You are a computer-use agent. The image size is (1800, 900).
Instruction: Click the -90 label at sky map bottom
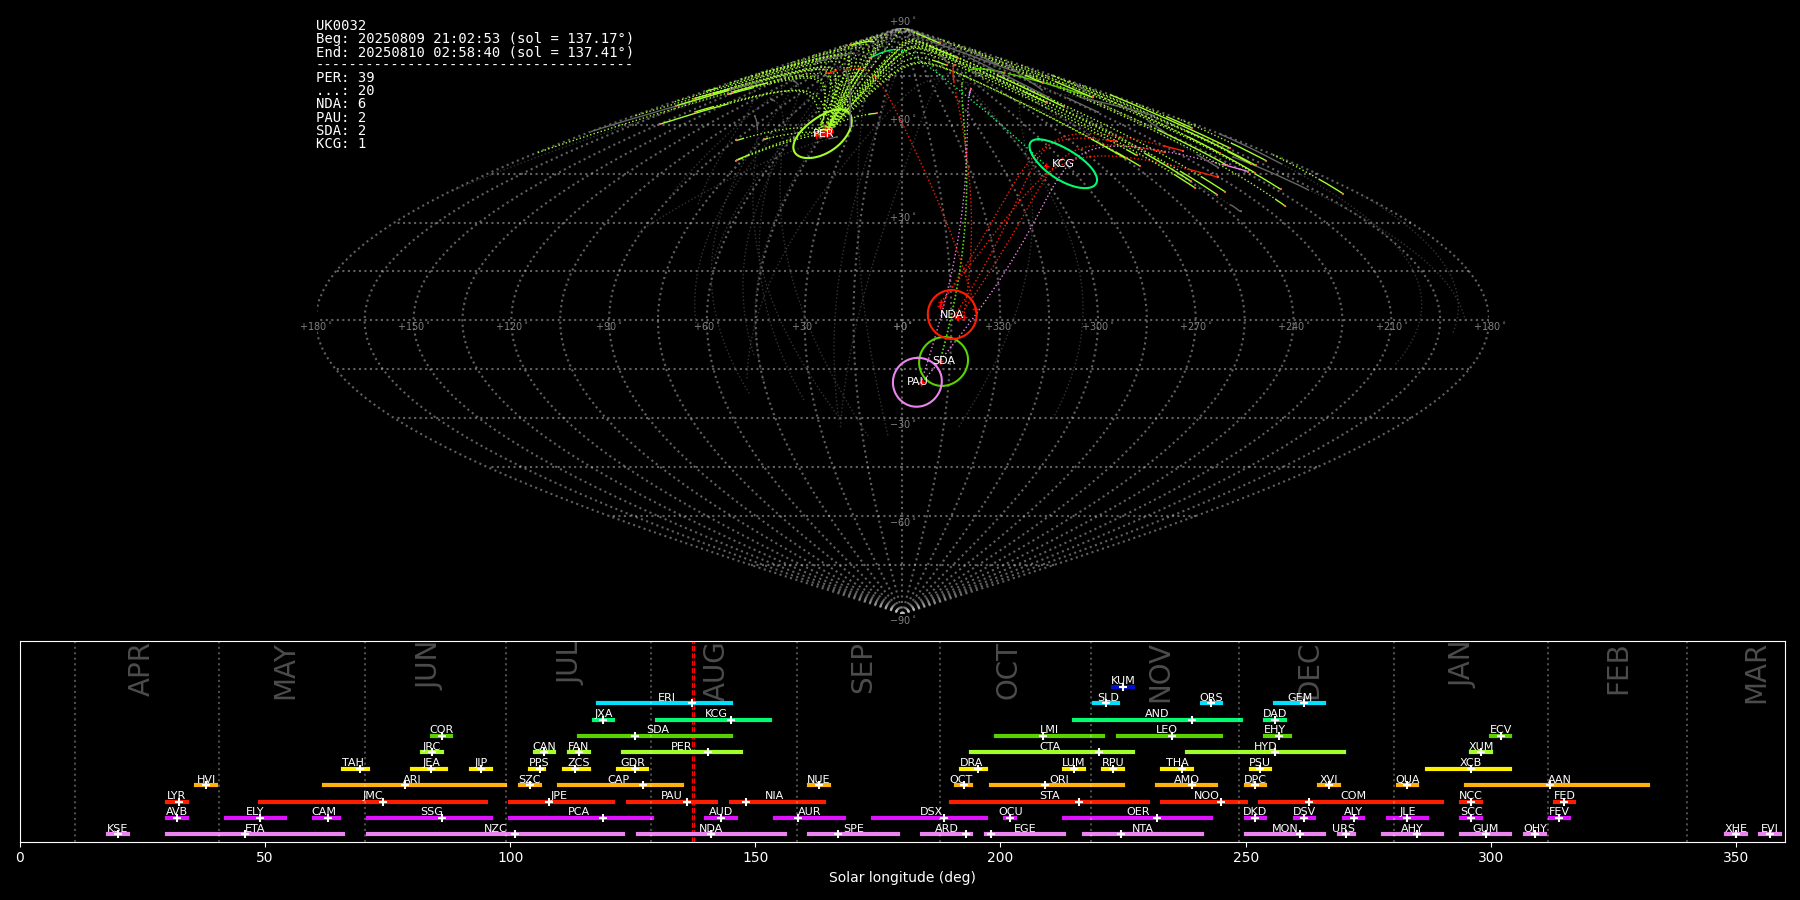(x=902, y=621)
